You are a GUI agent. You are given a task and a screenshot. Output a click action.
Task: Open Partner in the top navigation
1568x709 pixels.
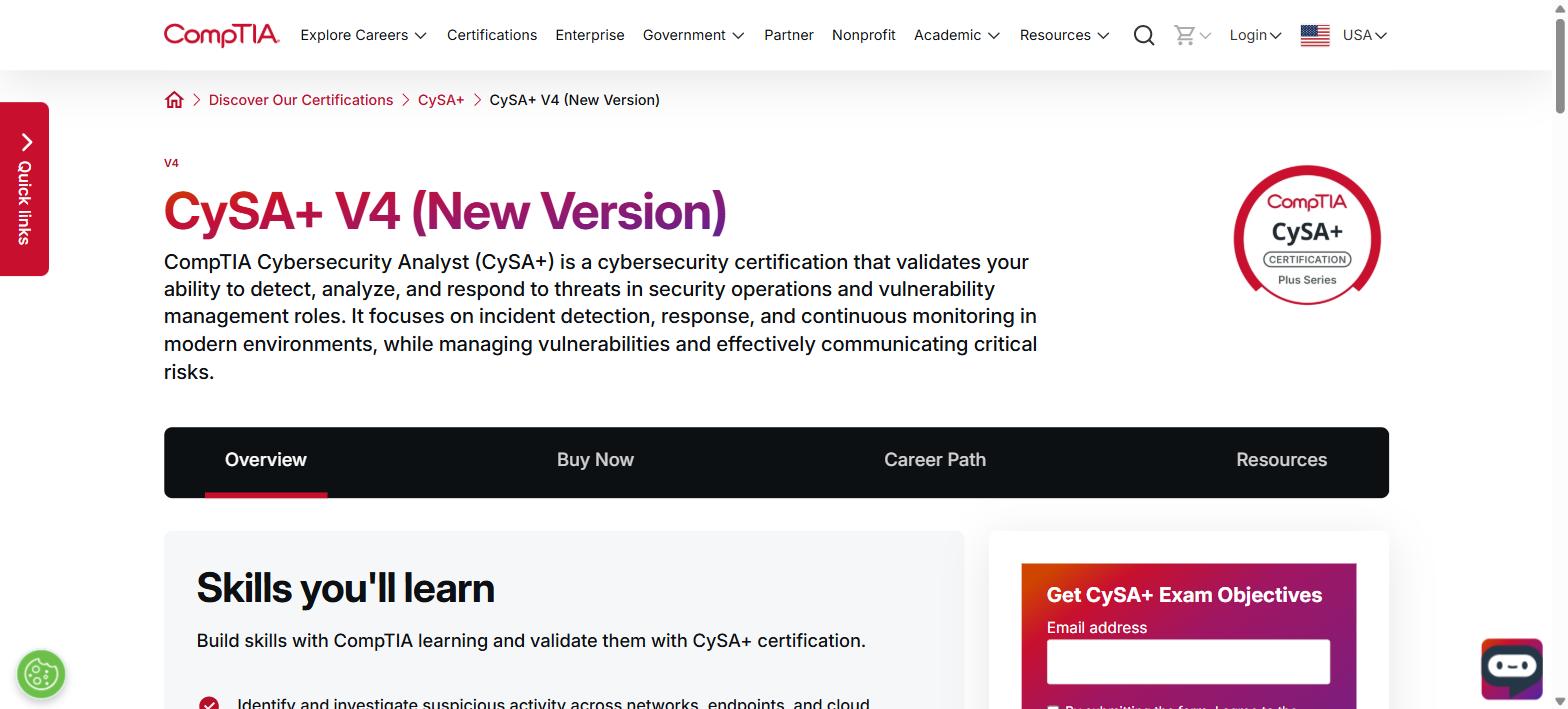coord(789,35)
